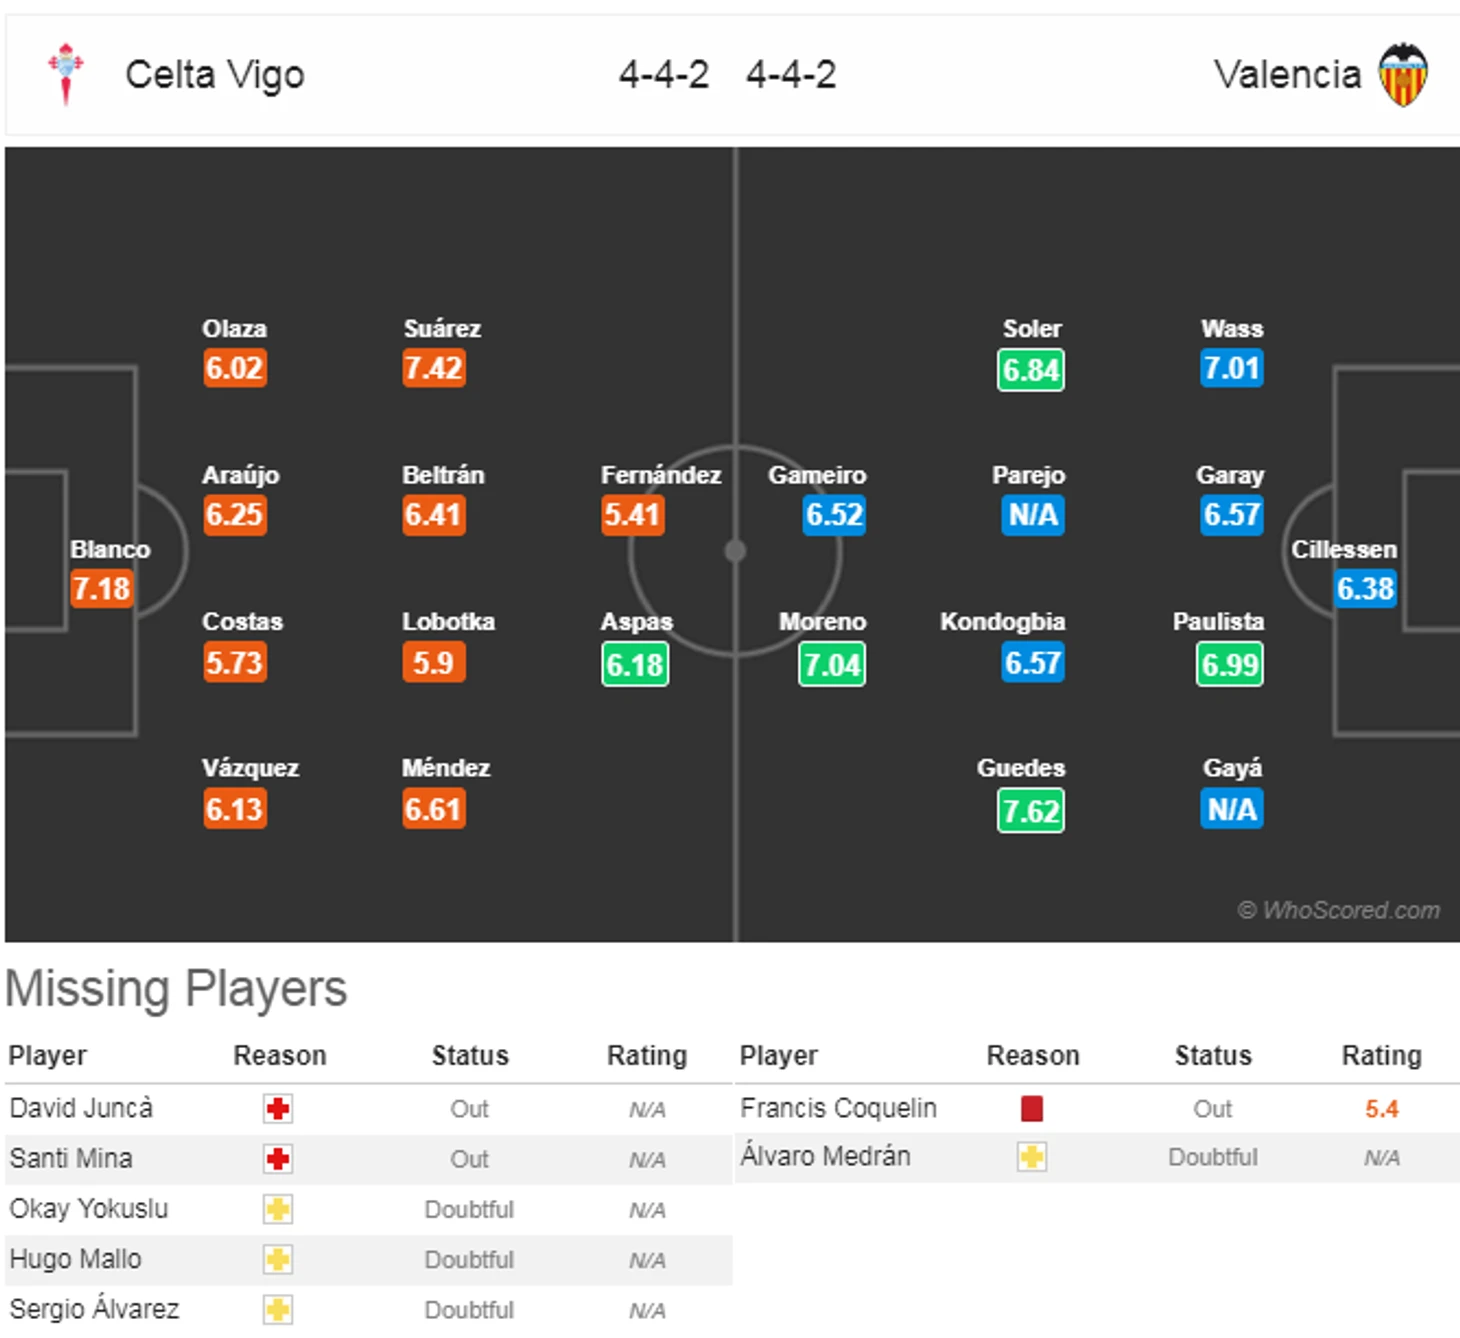The width and height of the screenshot is (1460, 1338).
Task: Open the Valencia team name link
Action: (1287, 75)
